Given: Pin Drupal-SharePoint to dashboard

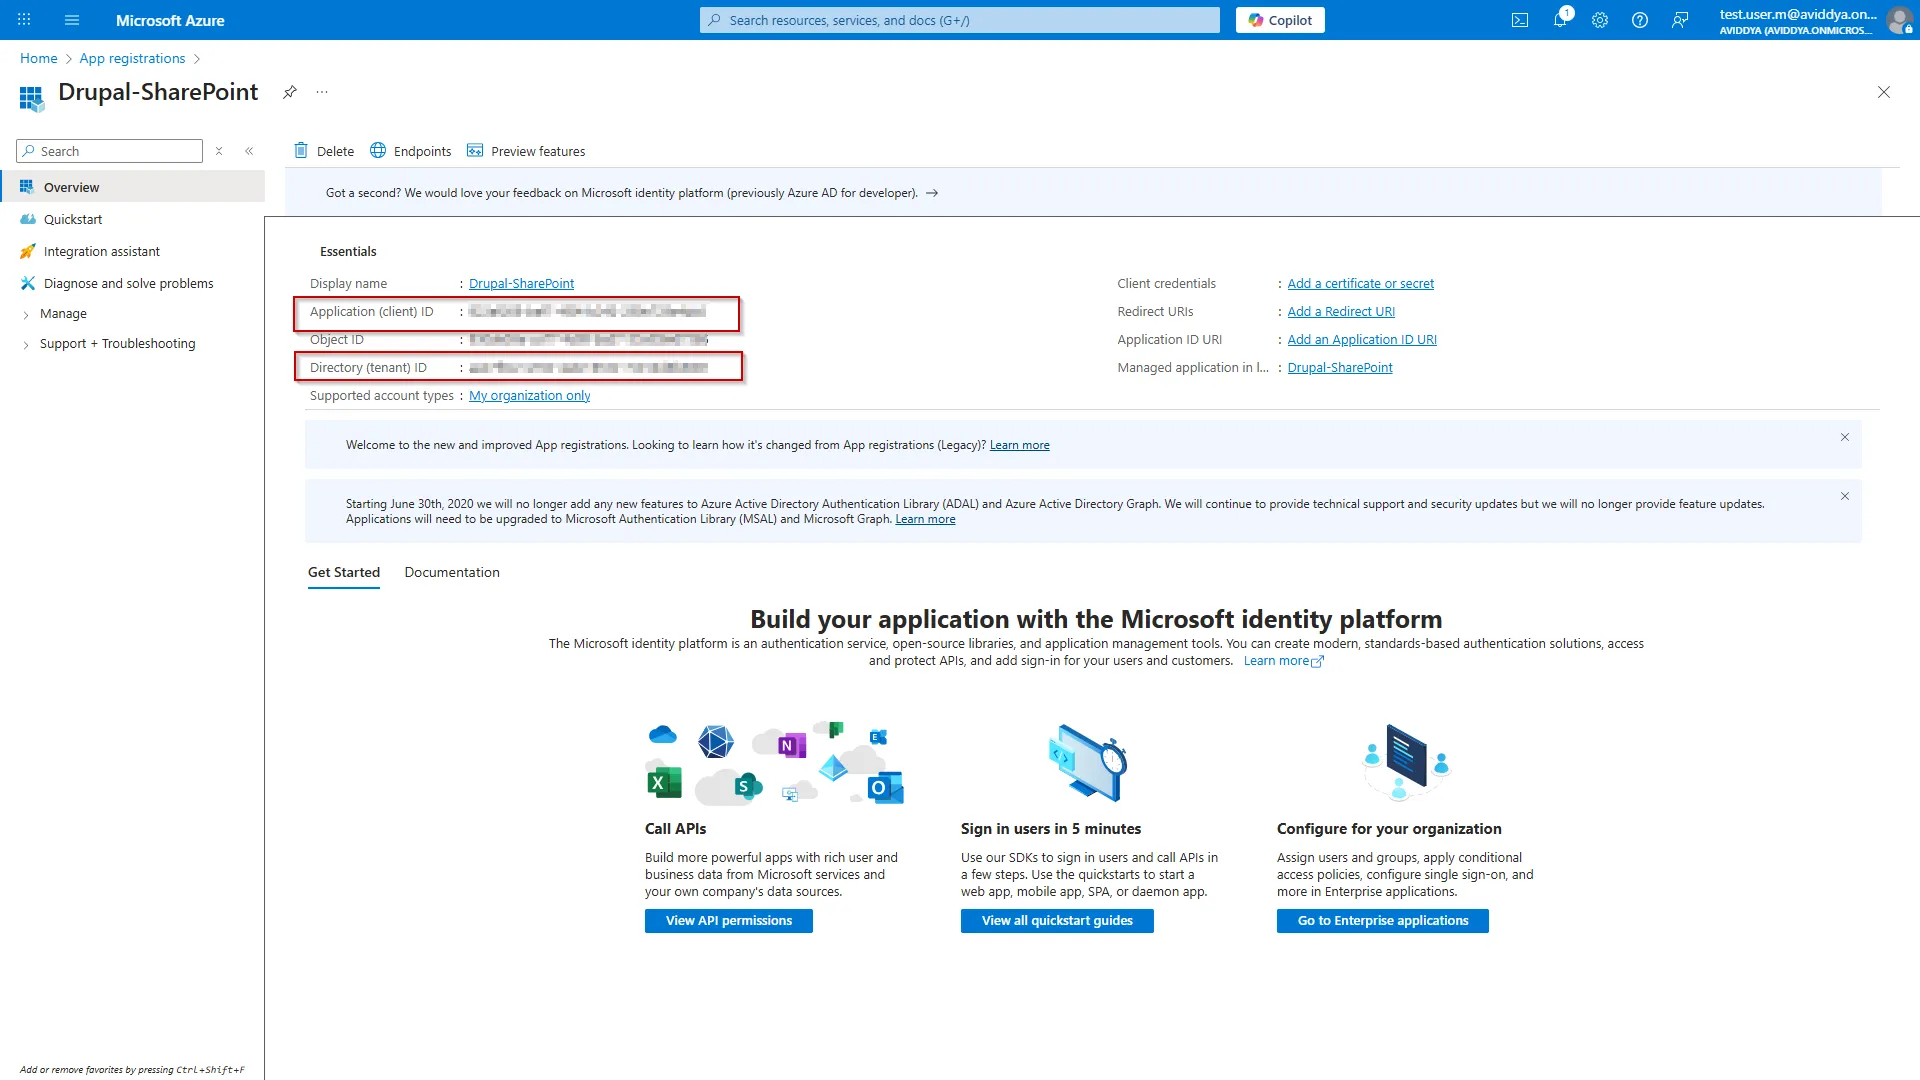Looking at the screenshot, I should 290,92.
